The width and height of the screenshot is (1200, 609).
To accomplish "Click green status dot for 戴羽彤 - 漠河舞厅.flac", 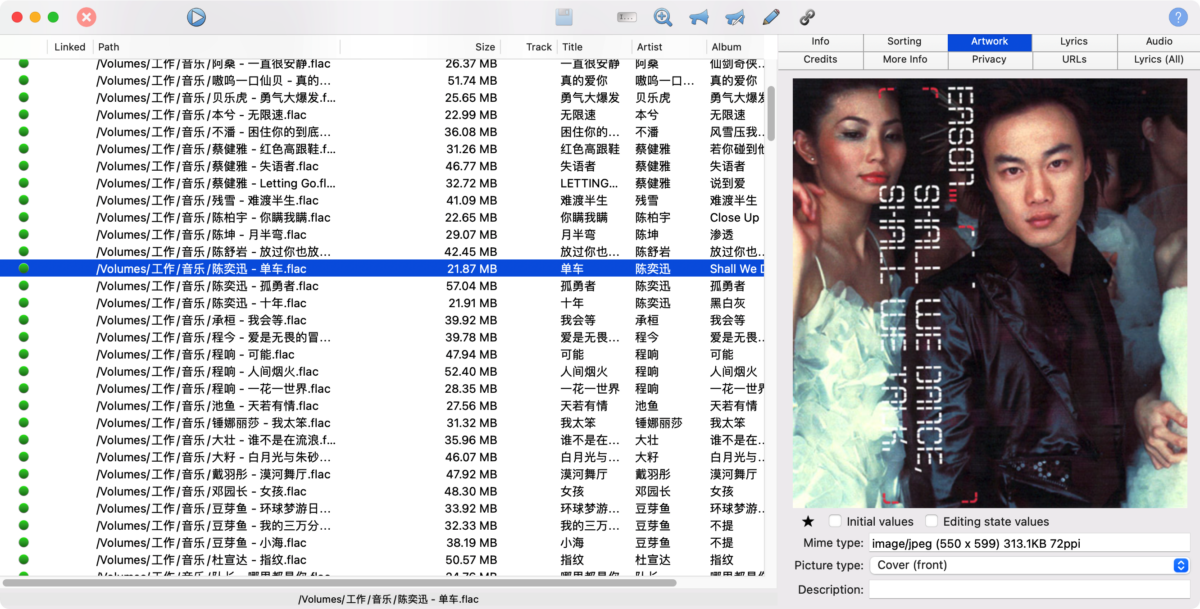I will [24, 474].
